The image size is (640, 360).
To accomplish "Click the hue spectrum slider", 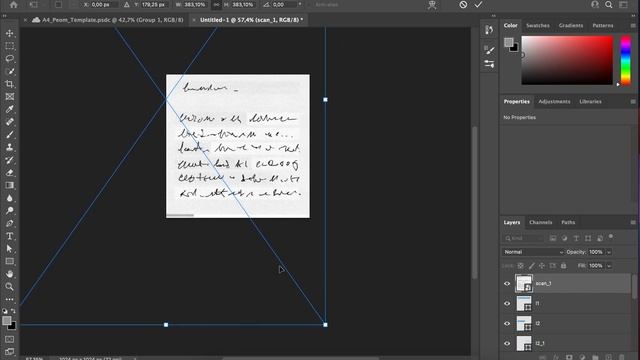I will pos(626,60).
